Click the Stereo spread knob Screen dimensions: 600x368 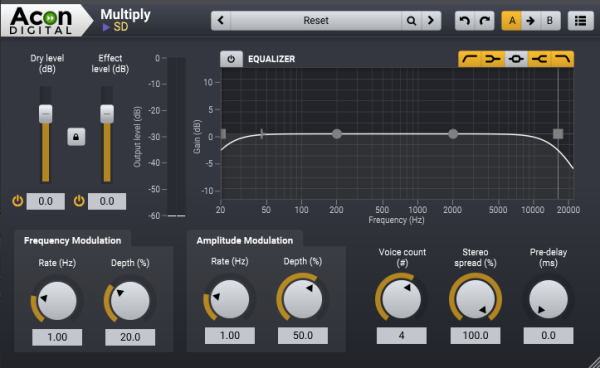point(475,299)
